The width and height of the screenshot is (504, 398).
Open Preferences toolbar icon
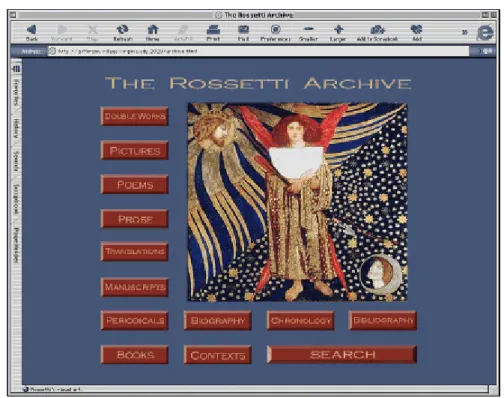point(275,30)
